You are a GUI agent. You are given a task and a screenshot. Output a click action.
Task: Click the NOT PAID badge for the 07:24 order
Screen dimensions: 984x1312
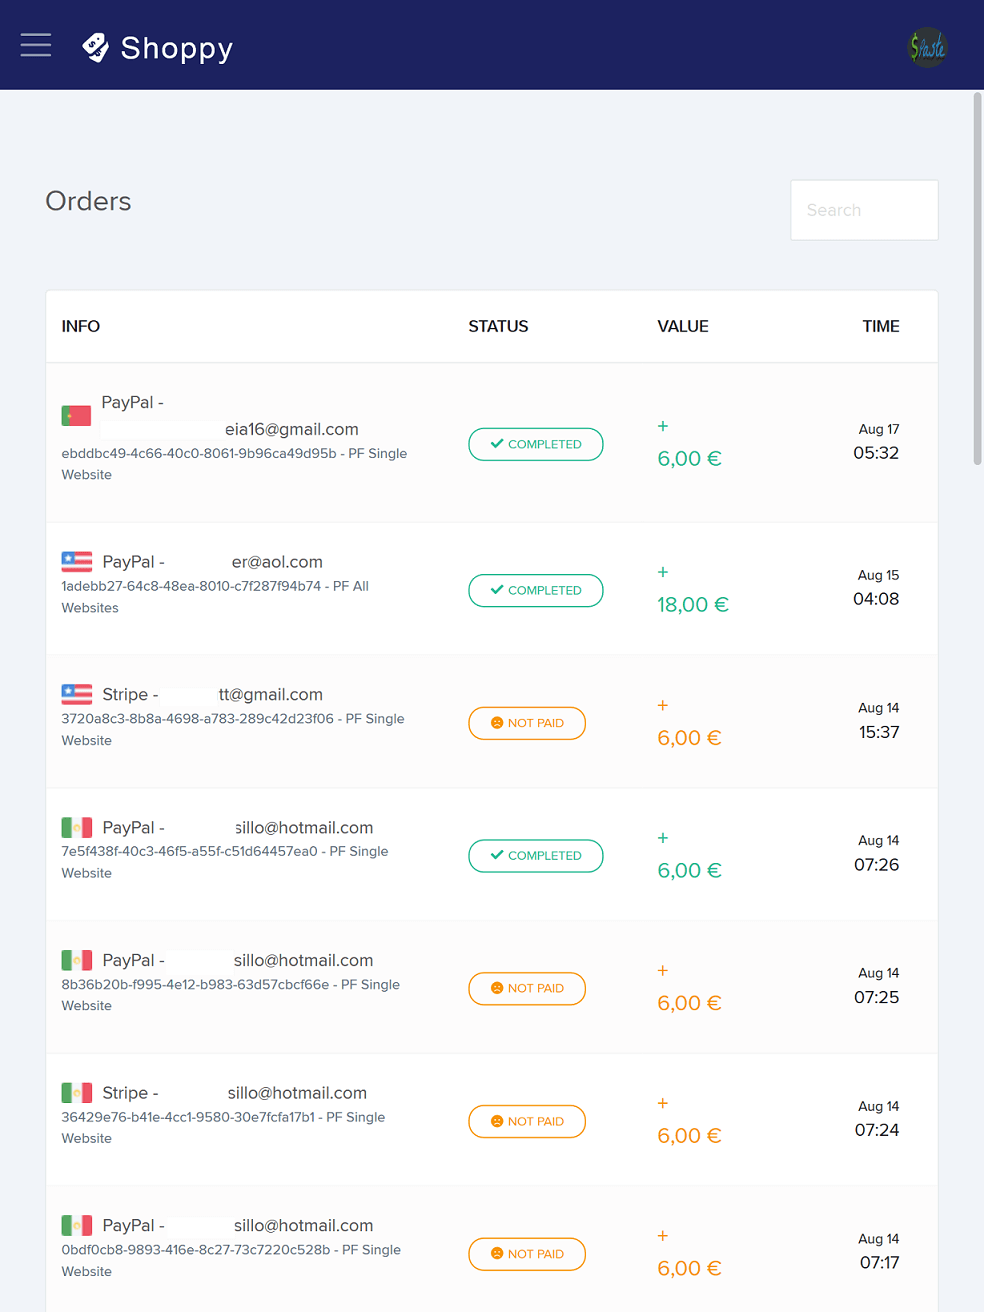pyautogui.click(x=527, y=1121)
